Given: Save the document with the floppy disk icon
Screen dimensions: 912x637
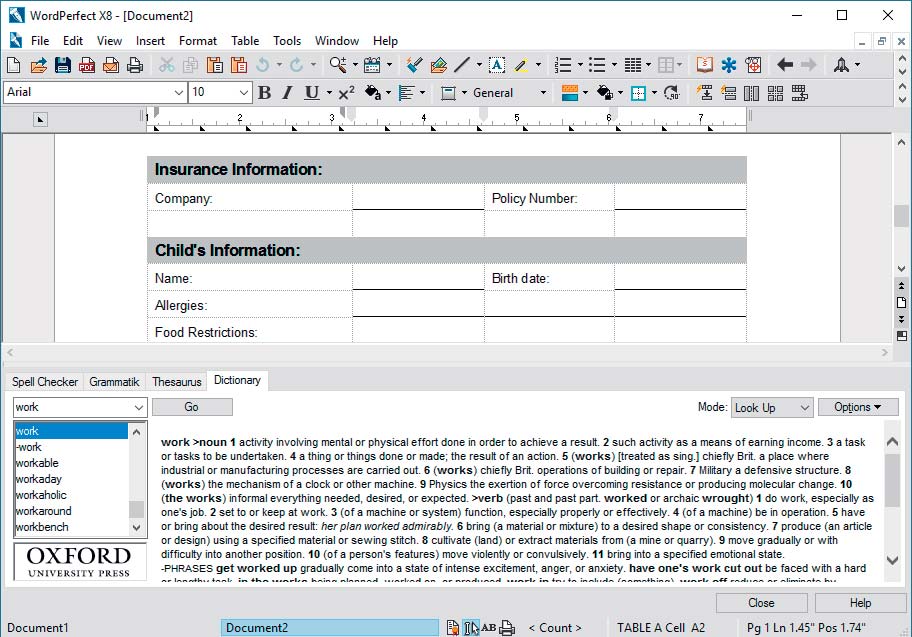Looking at the screenshot, I should coord(63,65).
